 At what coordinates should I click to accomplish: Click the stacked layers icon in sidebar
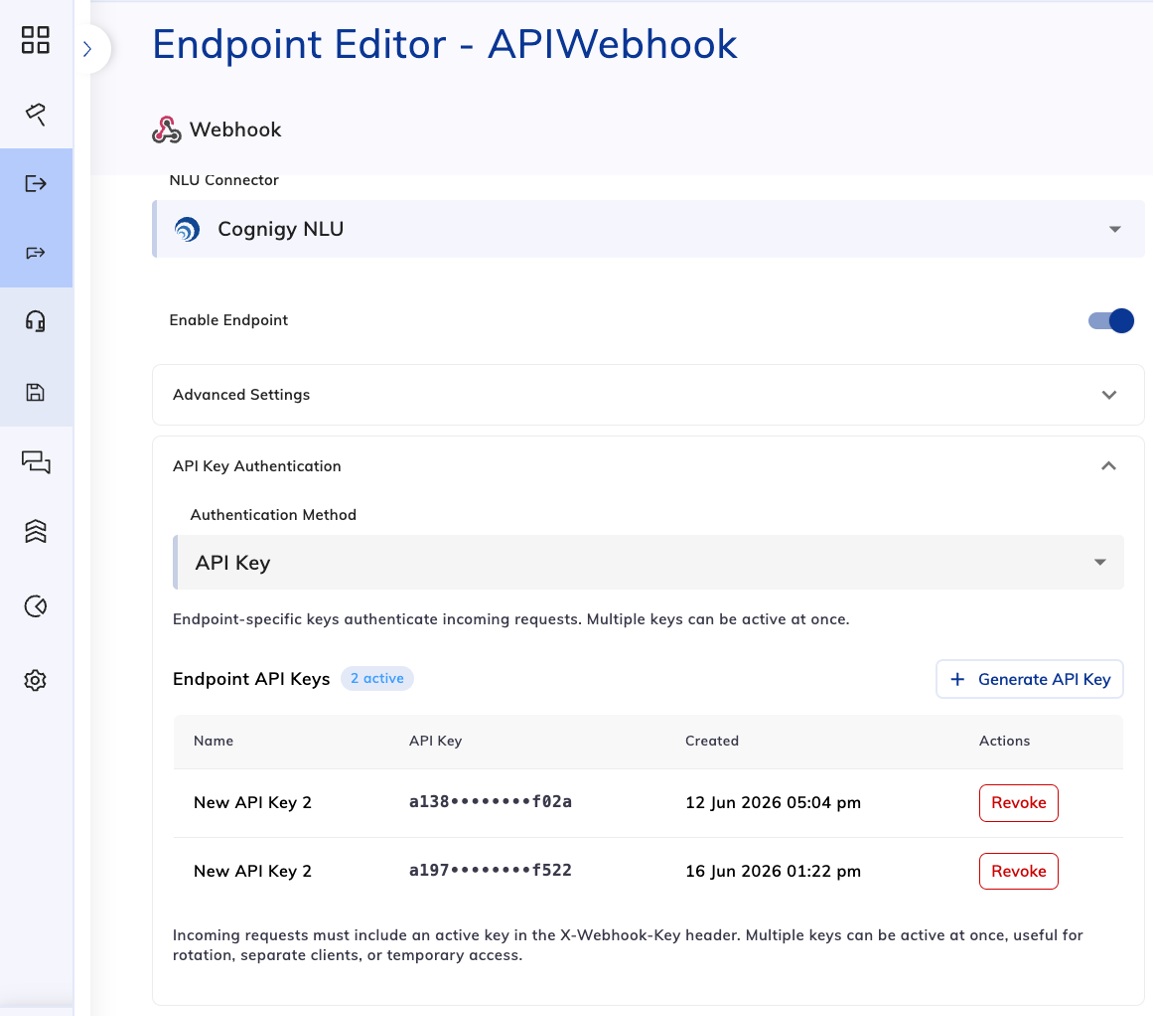click(35, 531)
